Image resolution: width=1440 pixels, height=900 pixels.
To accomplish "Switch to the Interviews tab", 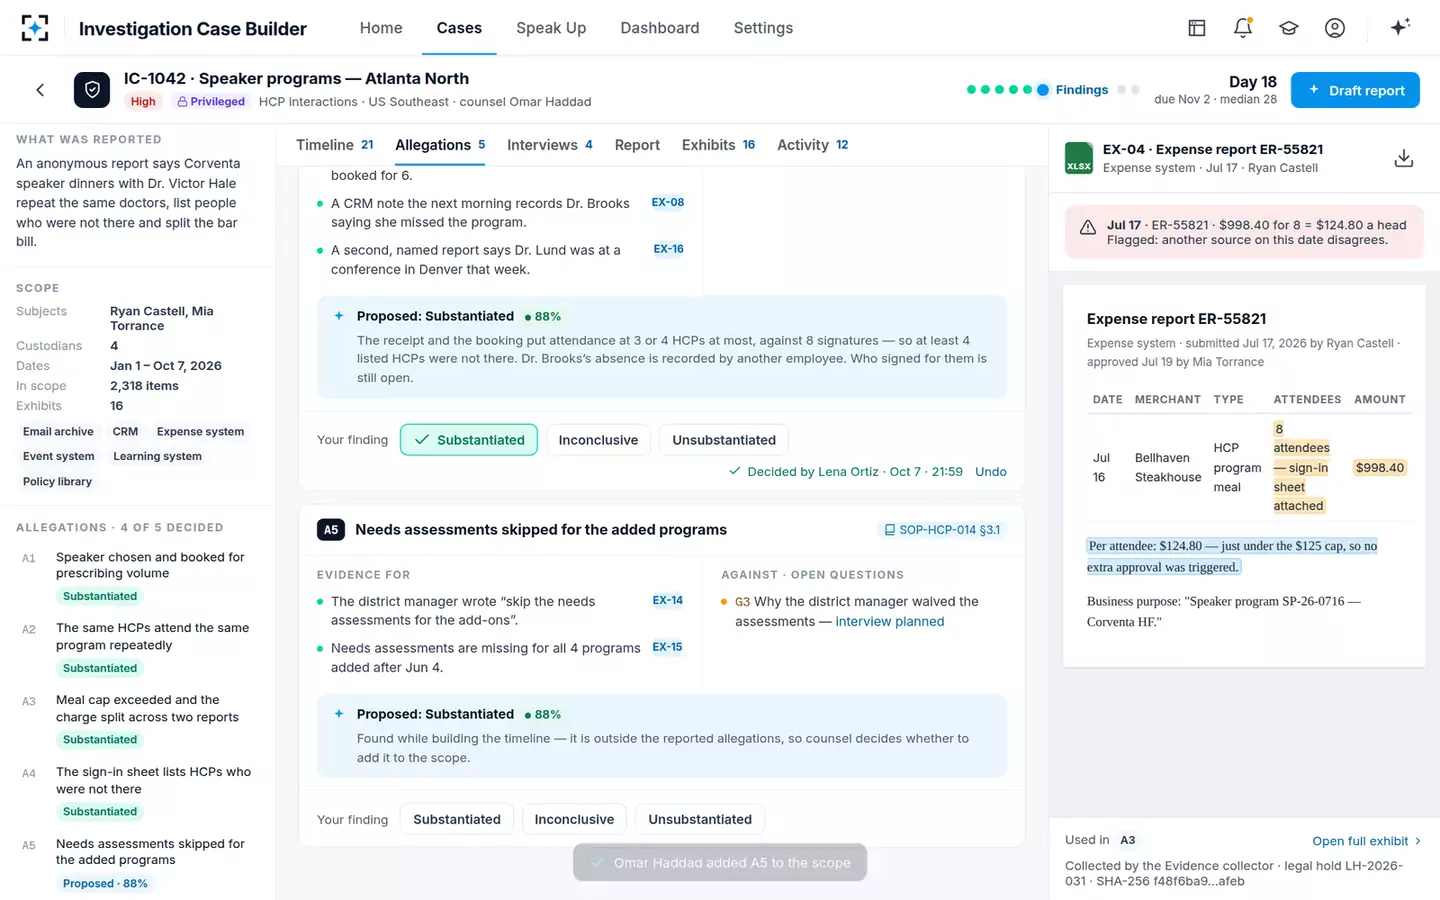I will click(x=550, y=145).
